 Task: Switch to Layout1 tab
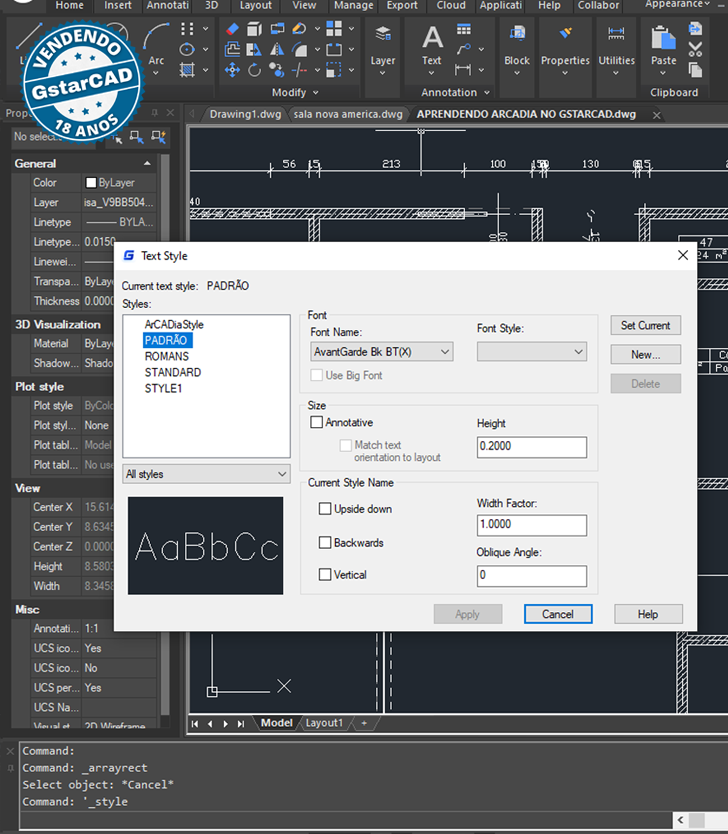(x=324, y=723)
